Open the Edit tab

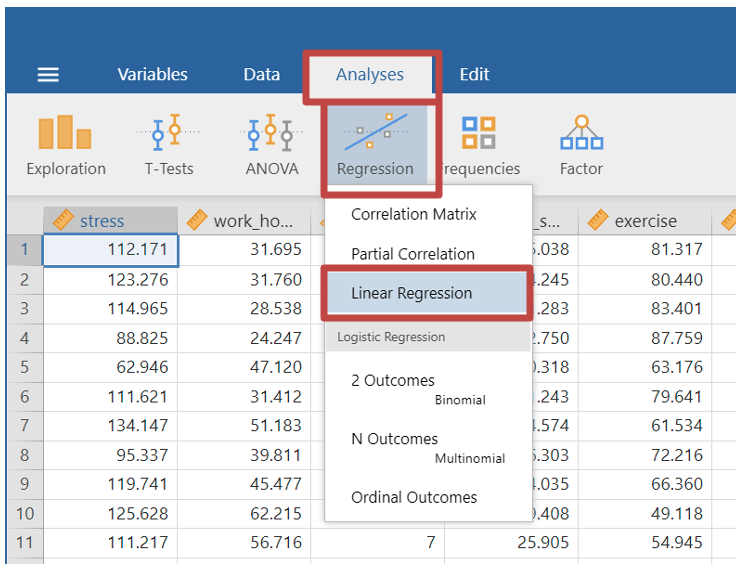(474, 75)
